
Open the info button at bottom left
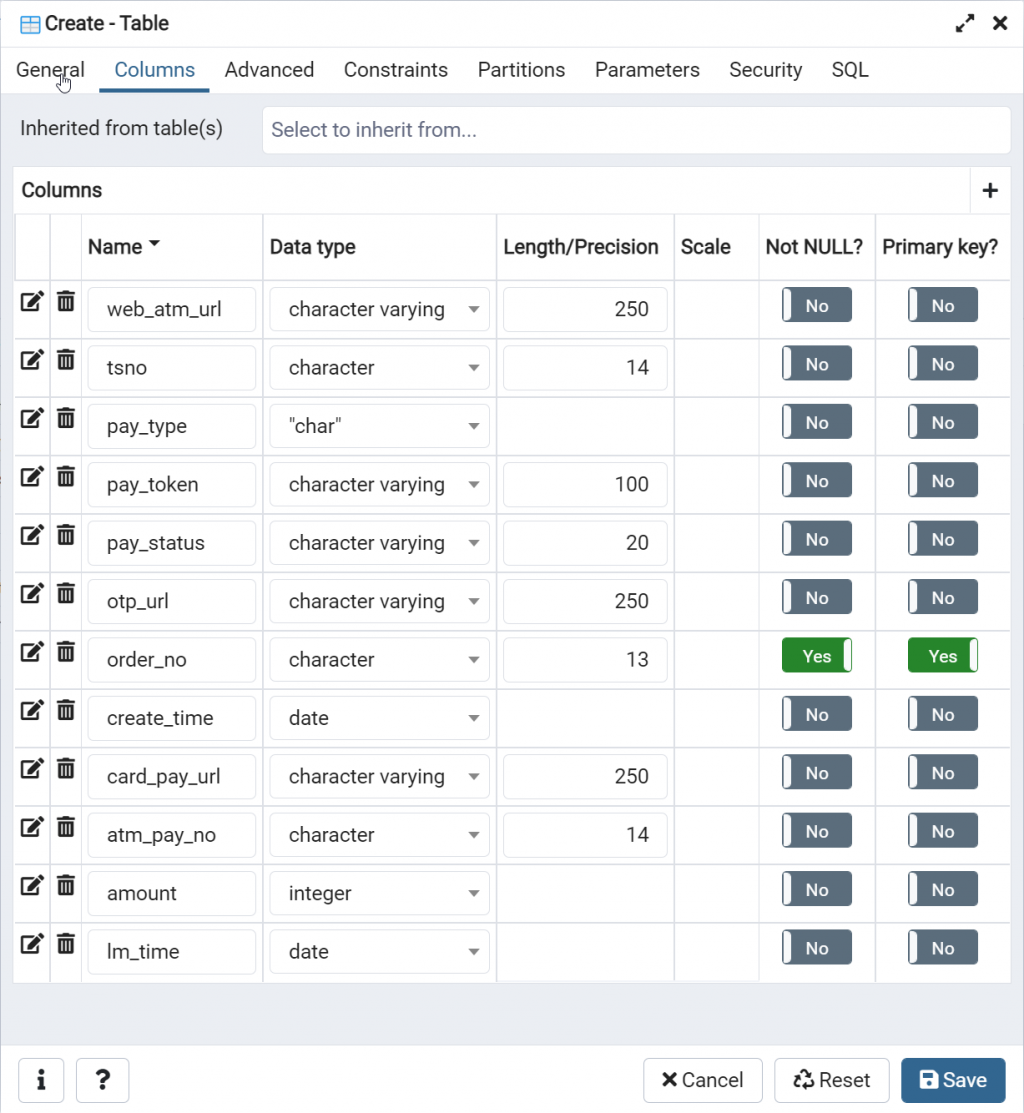tap(41, 1080)
